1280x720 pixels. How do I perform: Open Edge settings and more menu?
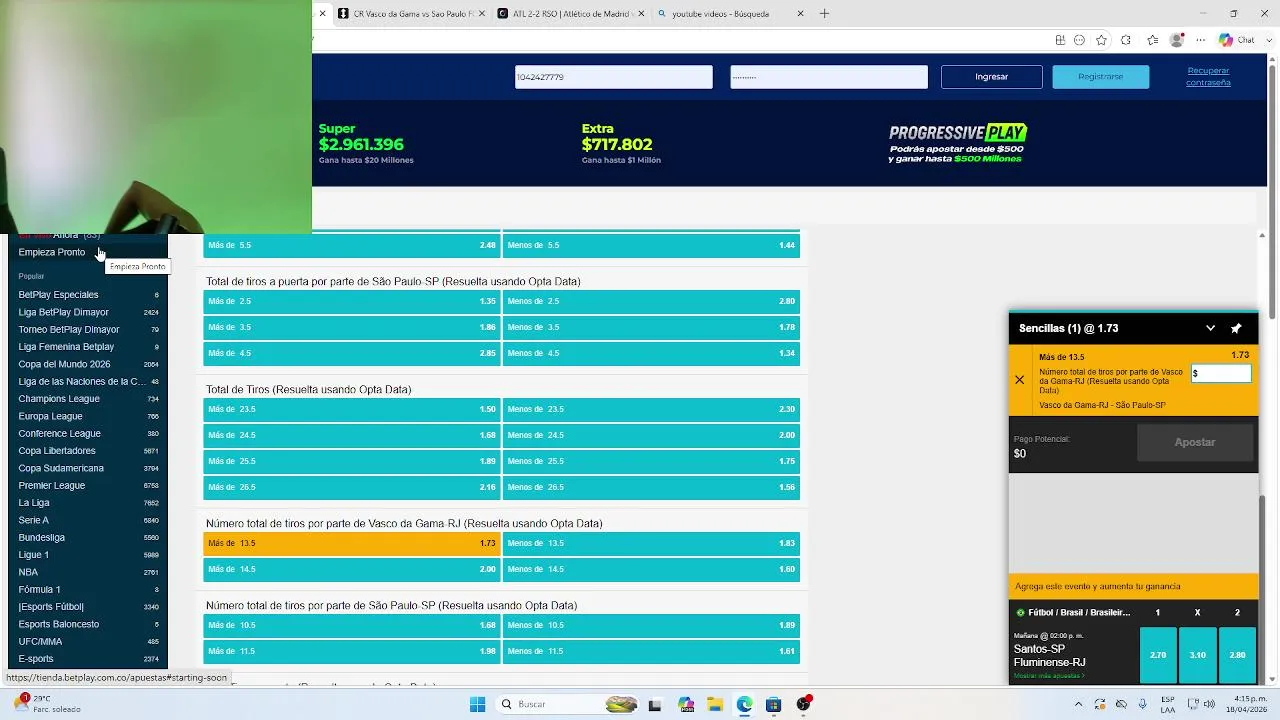click(1199, 40)
